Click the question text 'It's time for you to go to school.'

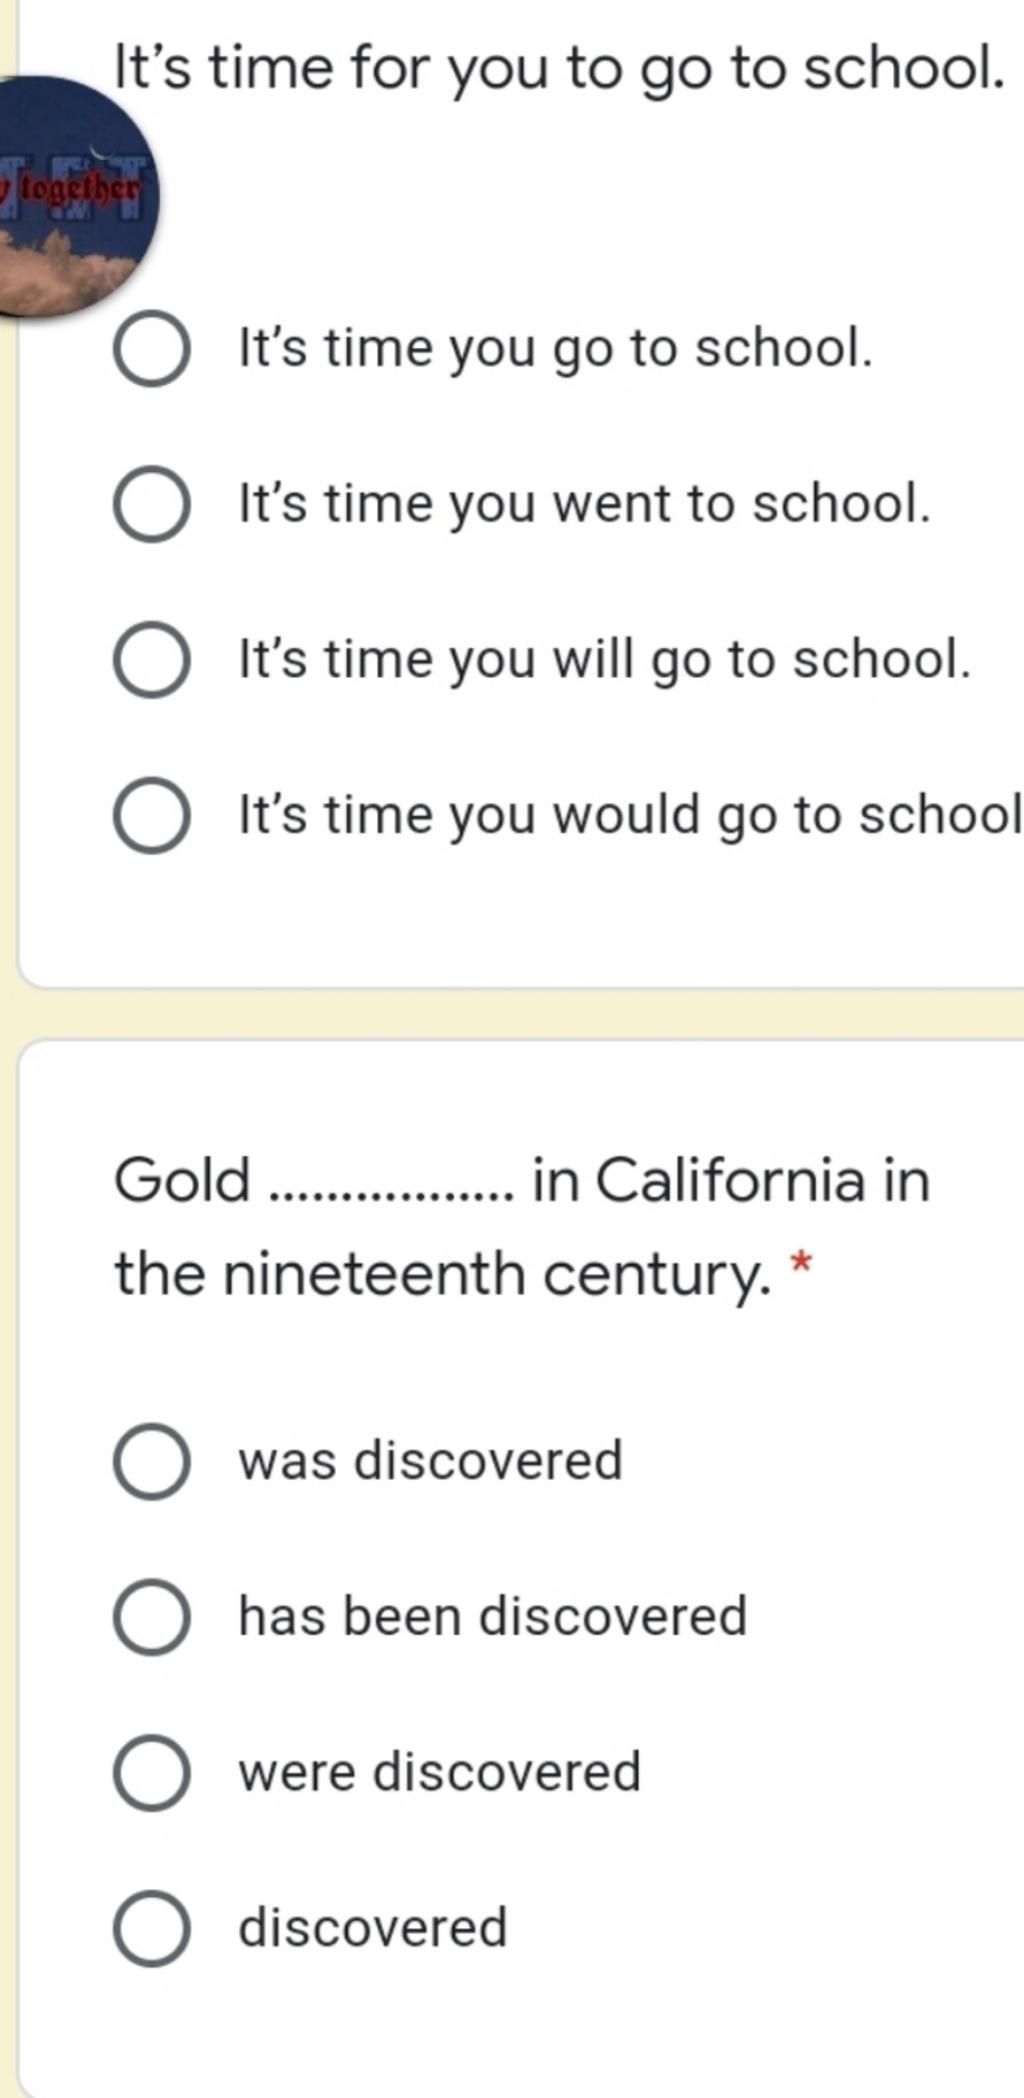point(559,69)
